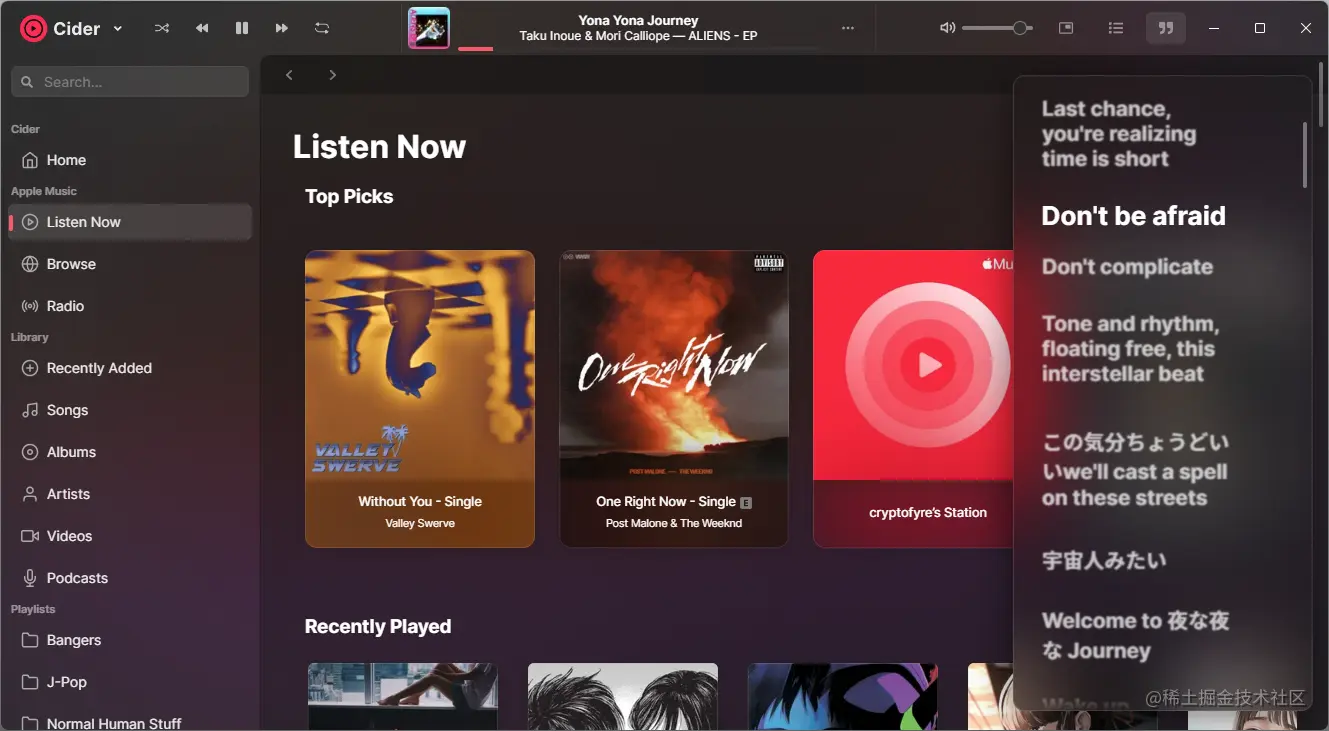Show the play queue list
Viewport: 1329px width, 731px height.
[1116, 28]
